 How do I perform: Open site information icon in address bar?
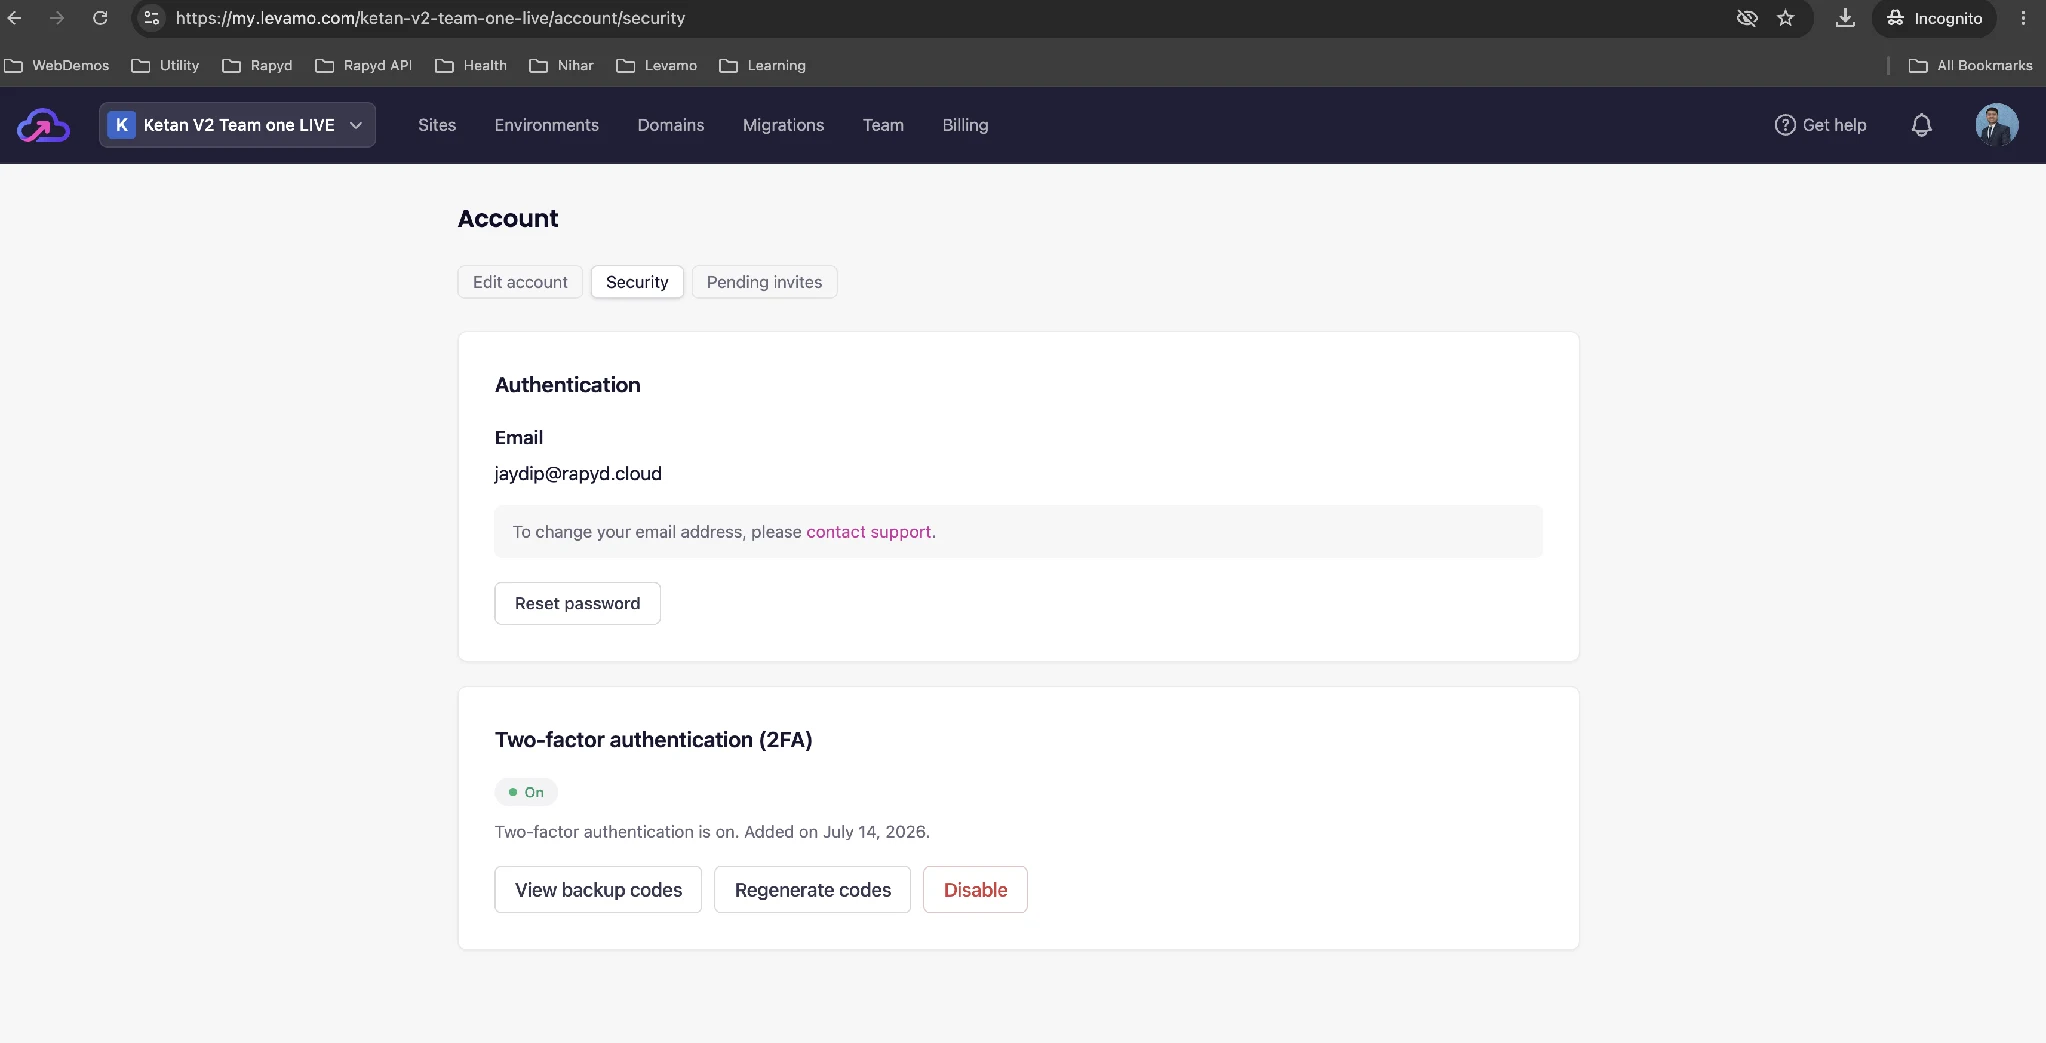click(x=152, y=18)
